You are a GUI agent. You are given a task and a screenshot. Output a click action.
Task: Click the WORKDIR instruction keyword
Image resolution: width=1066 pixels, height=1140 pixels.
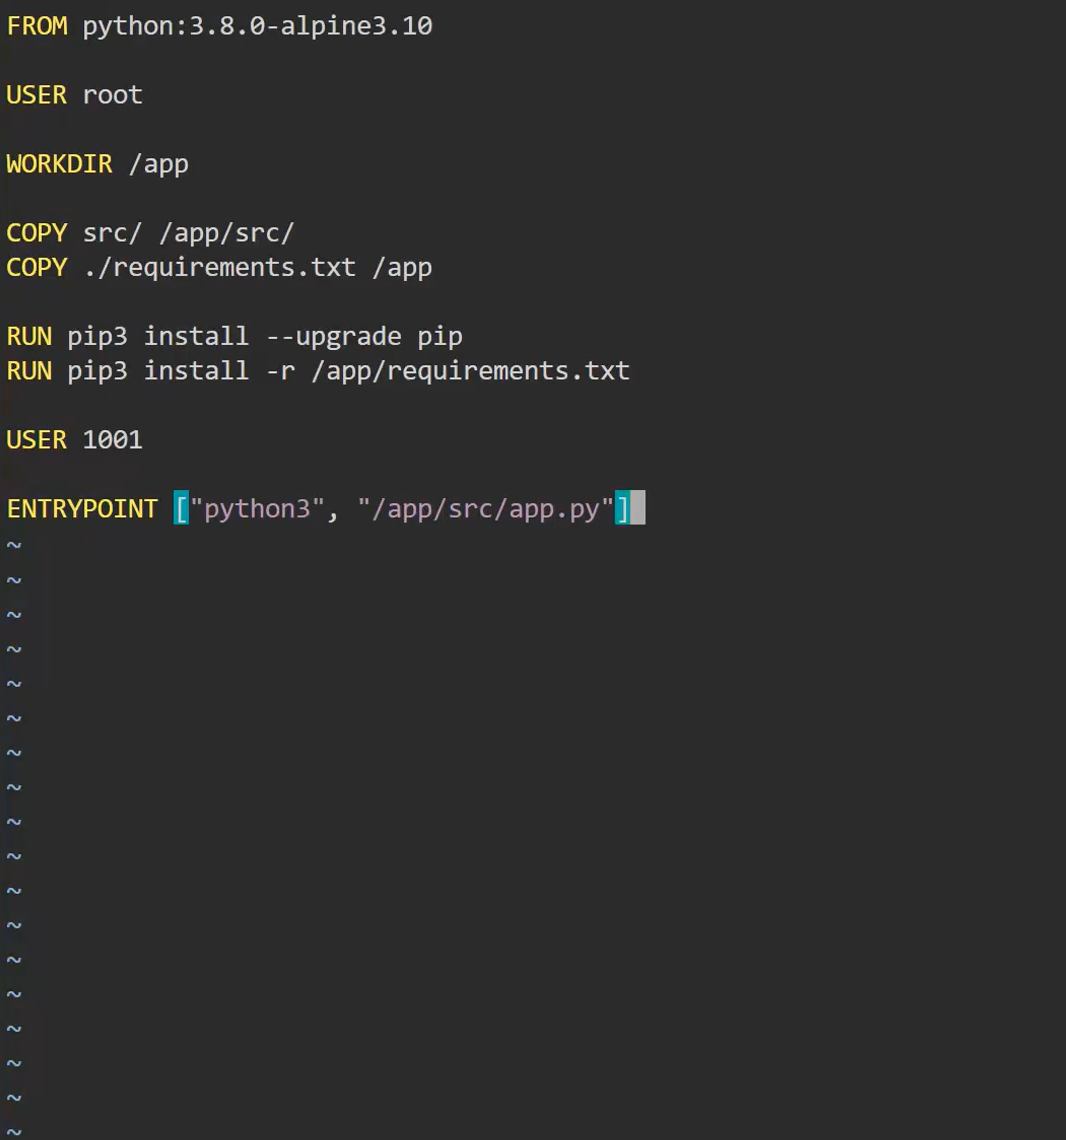(x=59, y=164)
